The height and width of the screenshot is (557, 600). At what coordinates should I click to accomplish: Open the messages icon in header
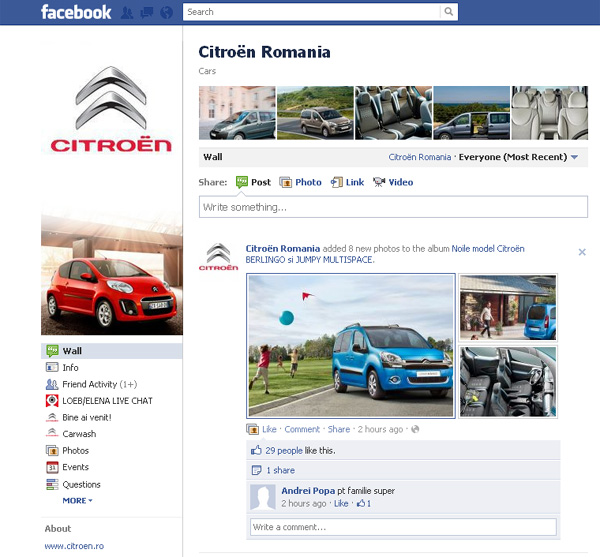(146, 13)
